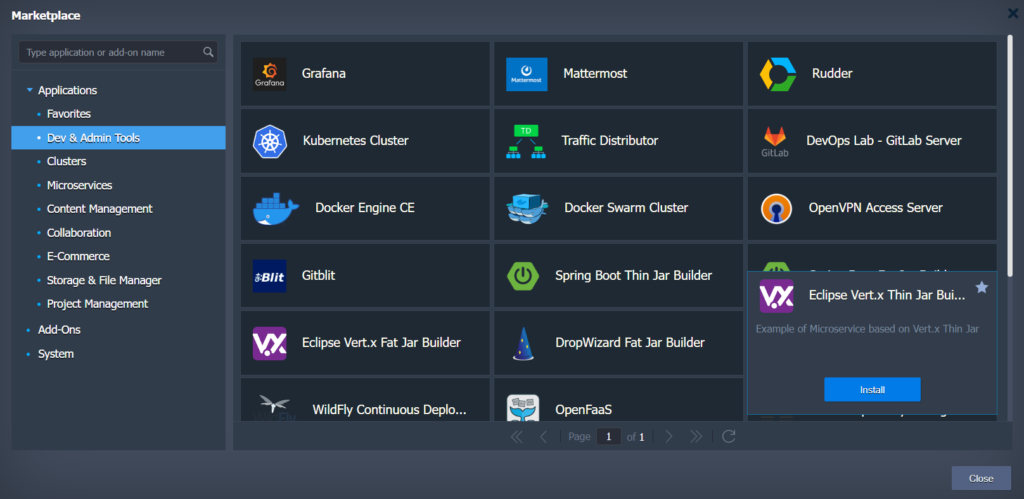Click the Docker Swarm Cluster icon
Screen dimensions: 1024x499
[x=527, y=208]
